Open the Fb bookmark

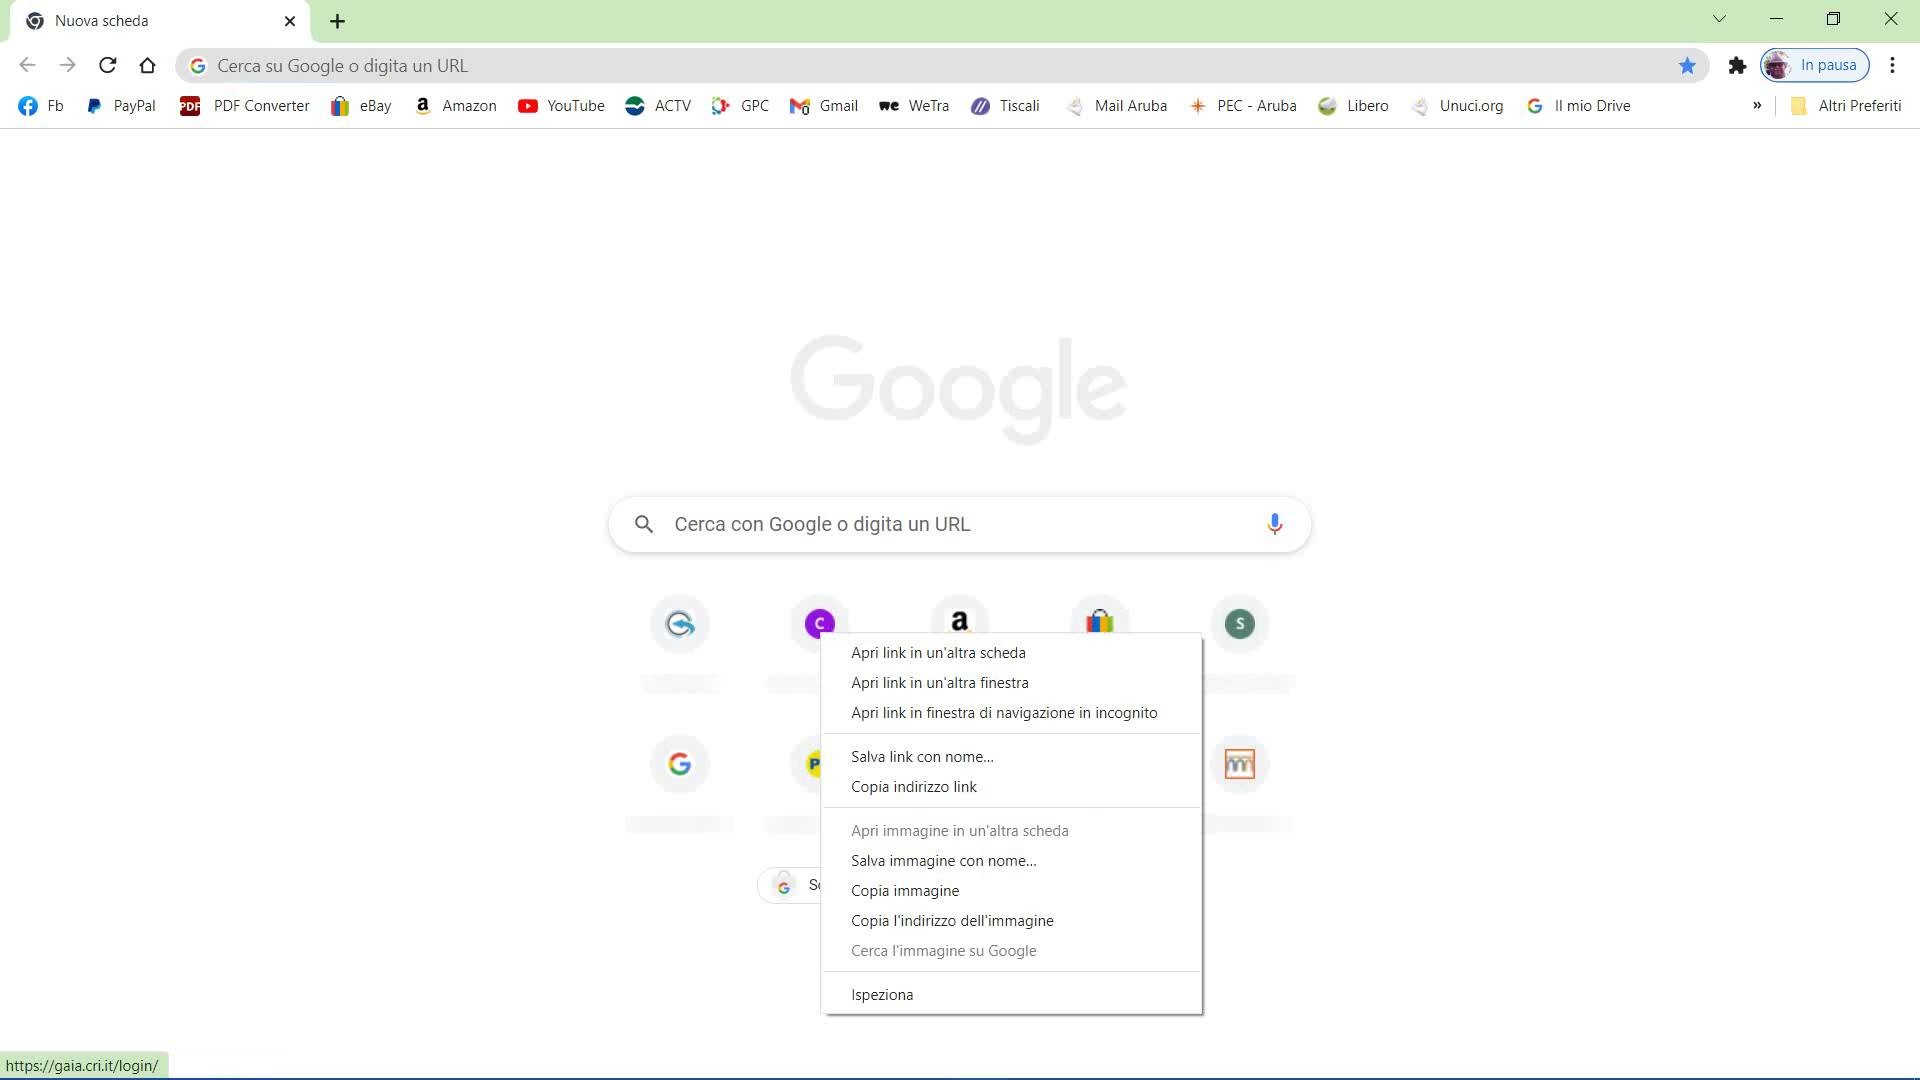pyautogui.click(x=41, y=106)
